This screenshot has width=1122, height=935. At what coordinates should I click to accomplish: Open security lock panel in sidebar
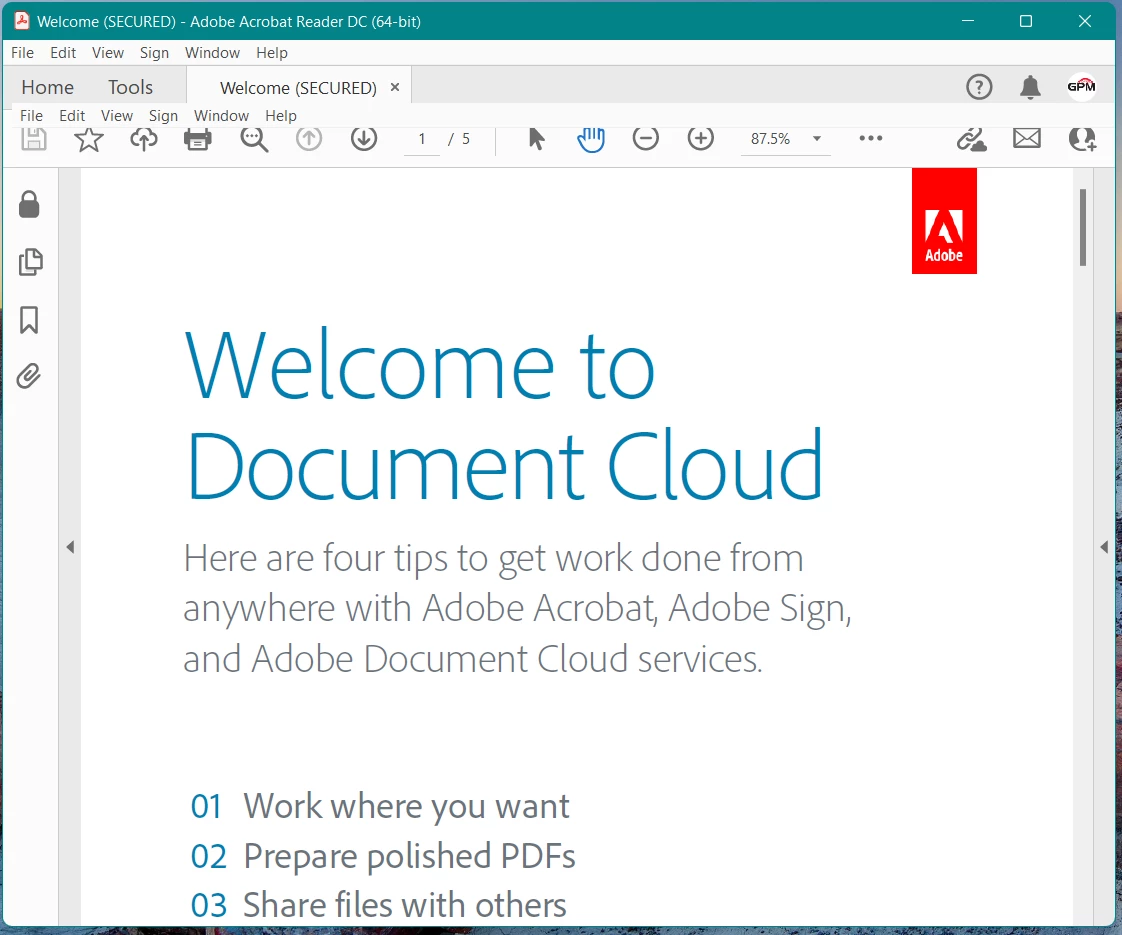tap(29, 205)
